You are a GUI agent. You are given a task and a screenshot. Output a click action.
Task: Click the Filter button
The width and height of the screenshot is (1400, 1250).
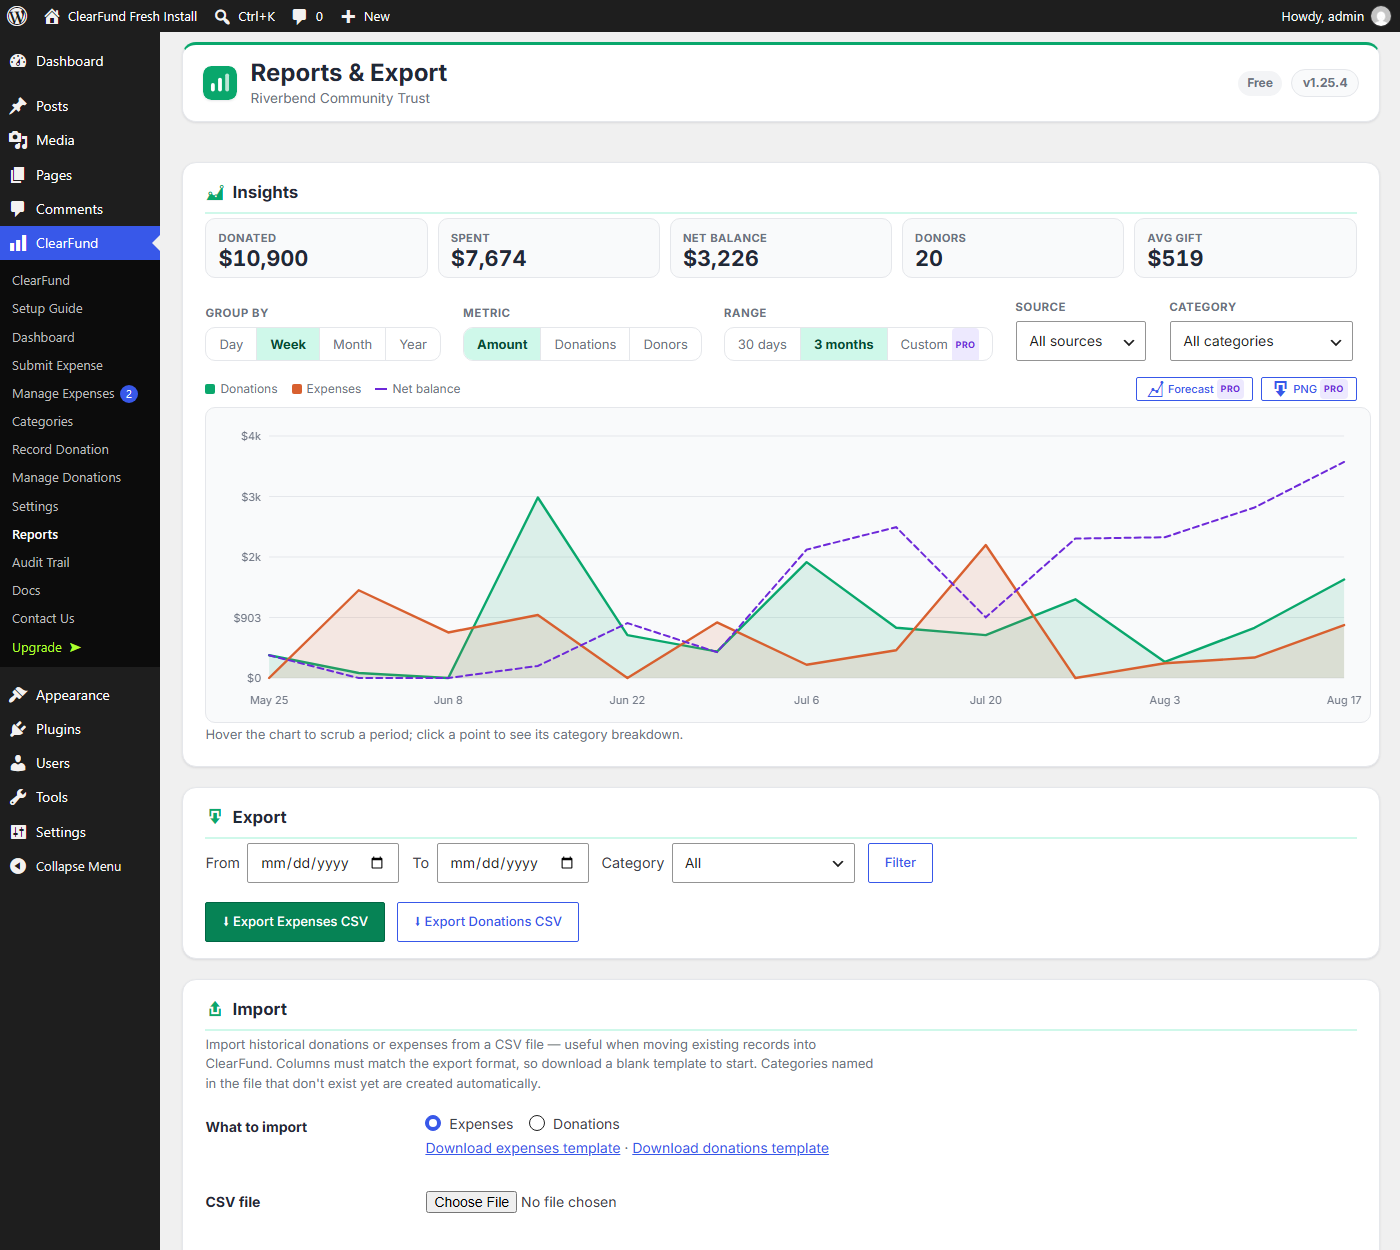[x=900, y=863]
